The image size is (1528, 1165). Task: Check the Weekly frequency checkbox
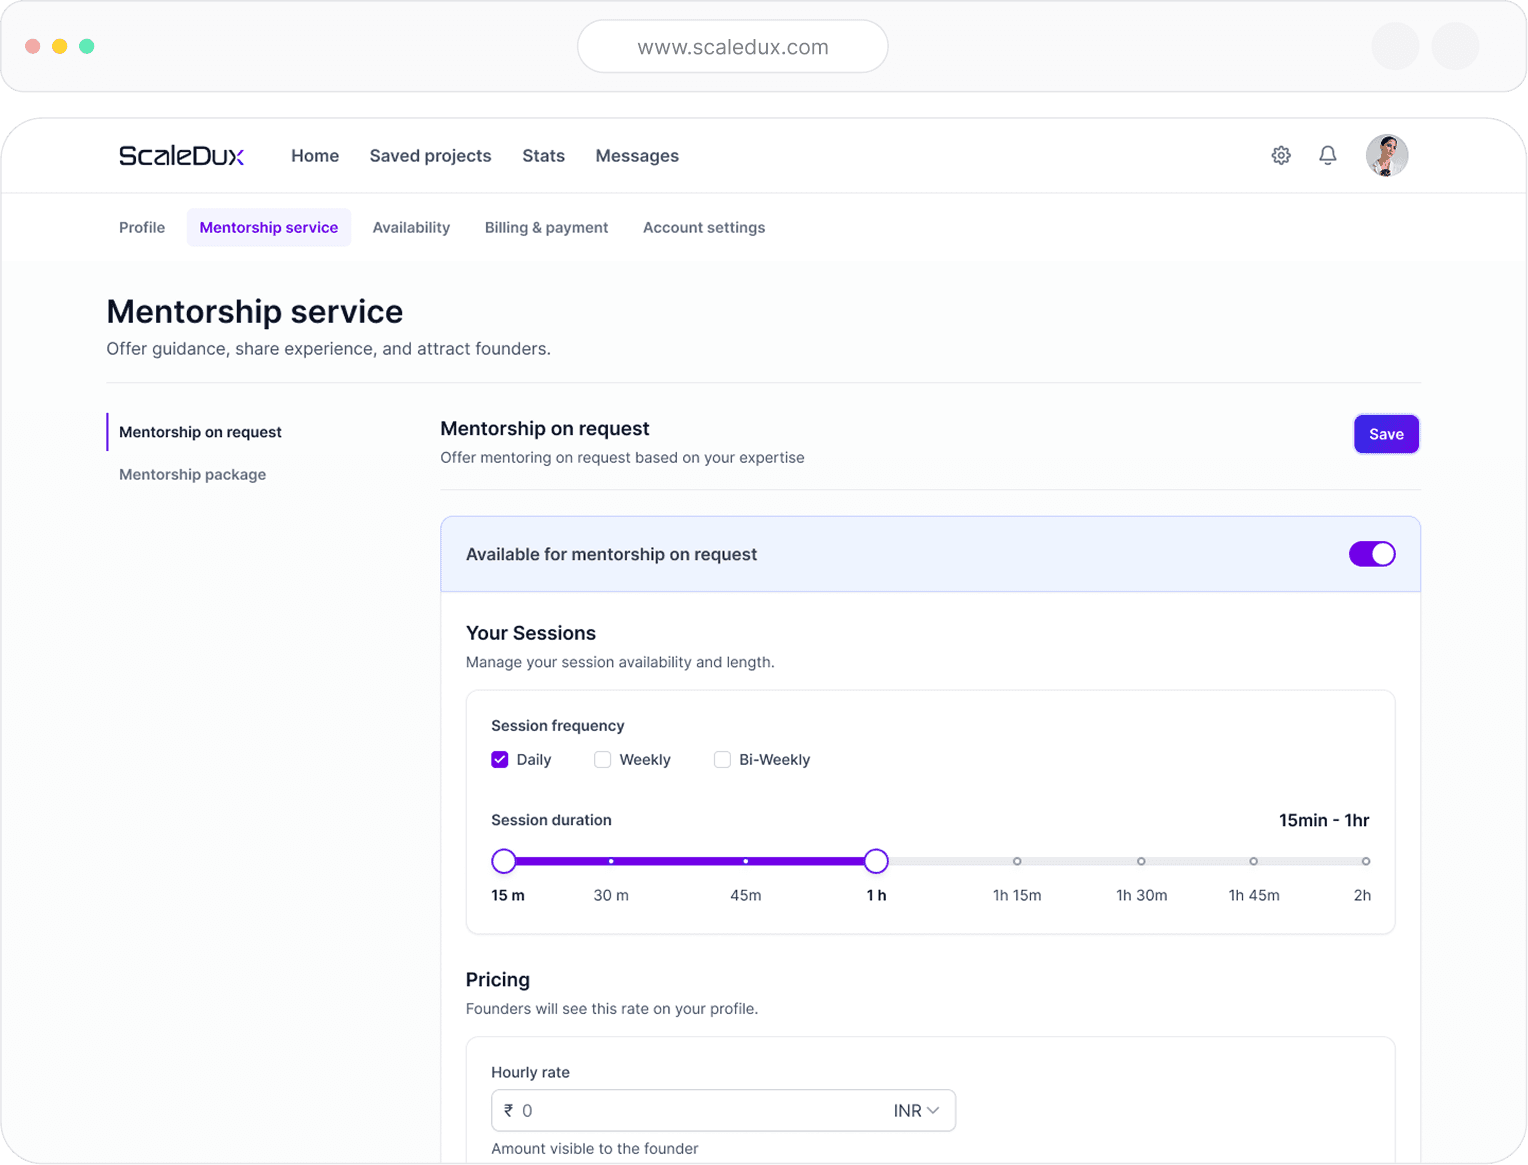click(602, 760)
